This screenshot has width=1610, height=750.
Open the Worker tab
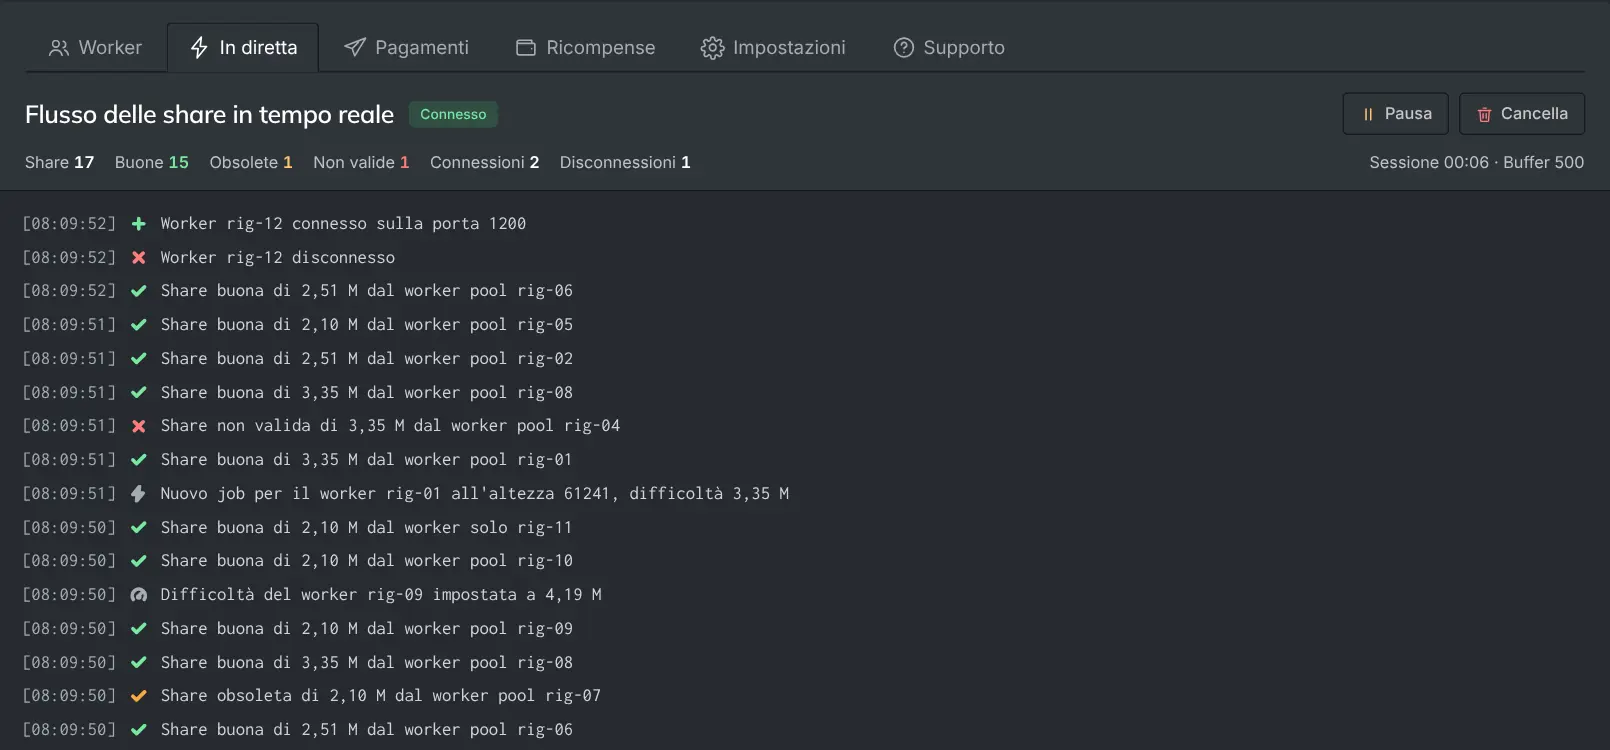click(96, 48)
